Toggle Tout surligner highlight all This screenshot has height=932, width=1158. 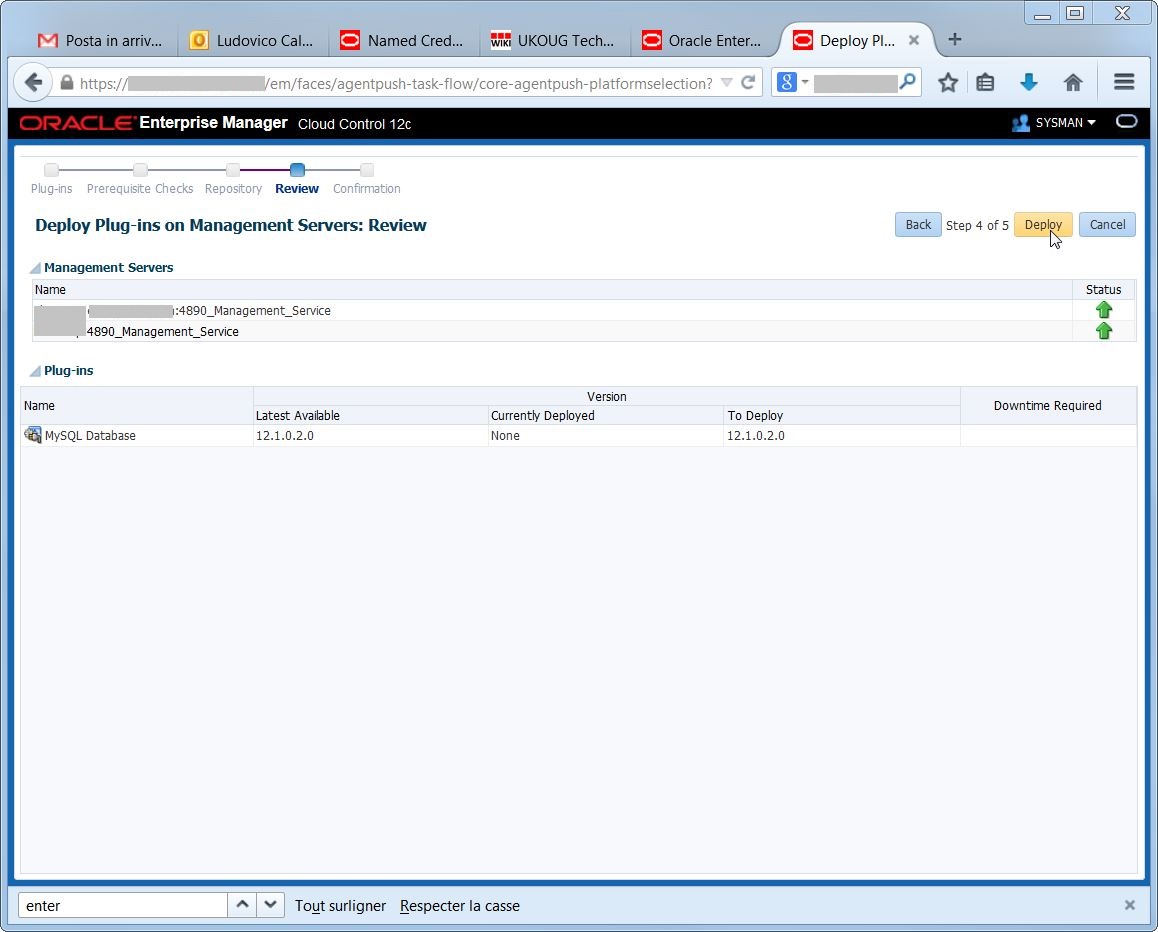click(x=340, y=905)
